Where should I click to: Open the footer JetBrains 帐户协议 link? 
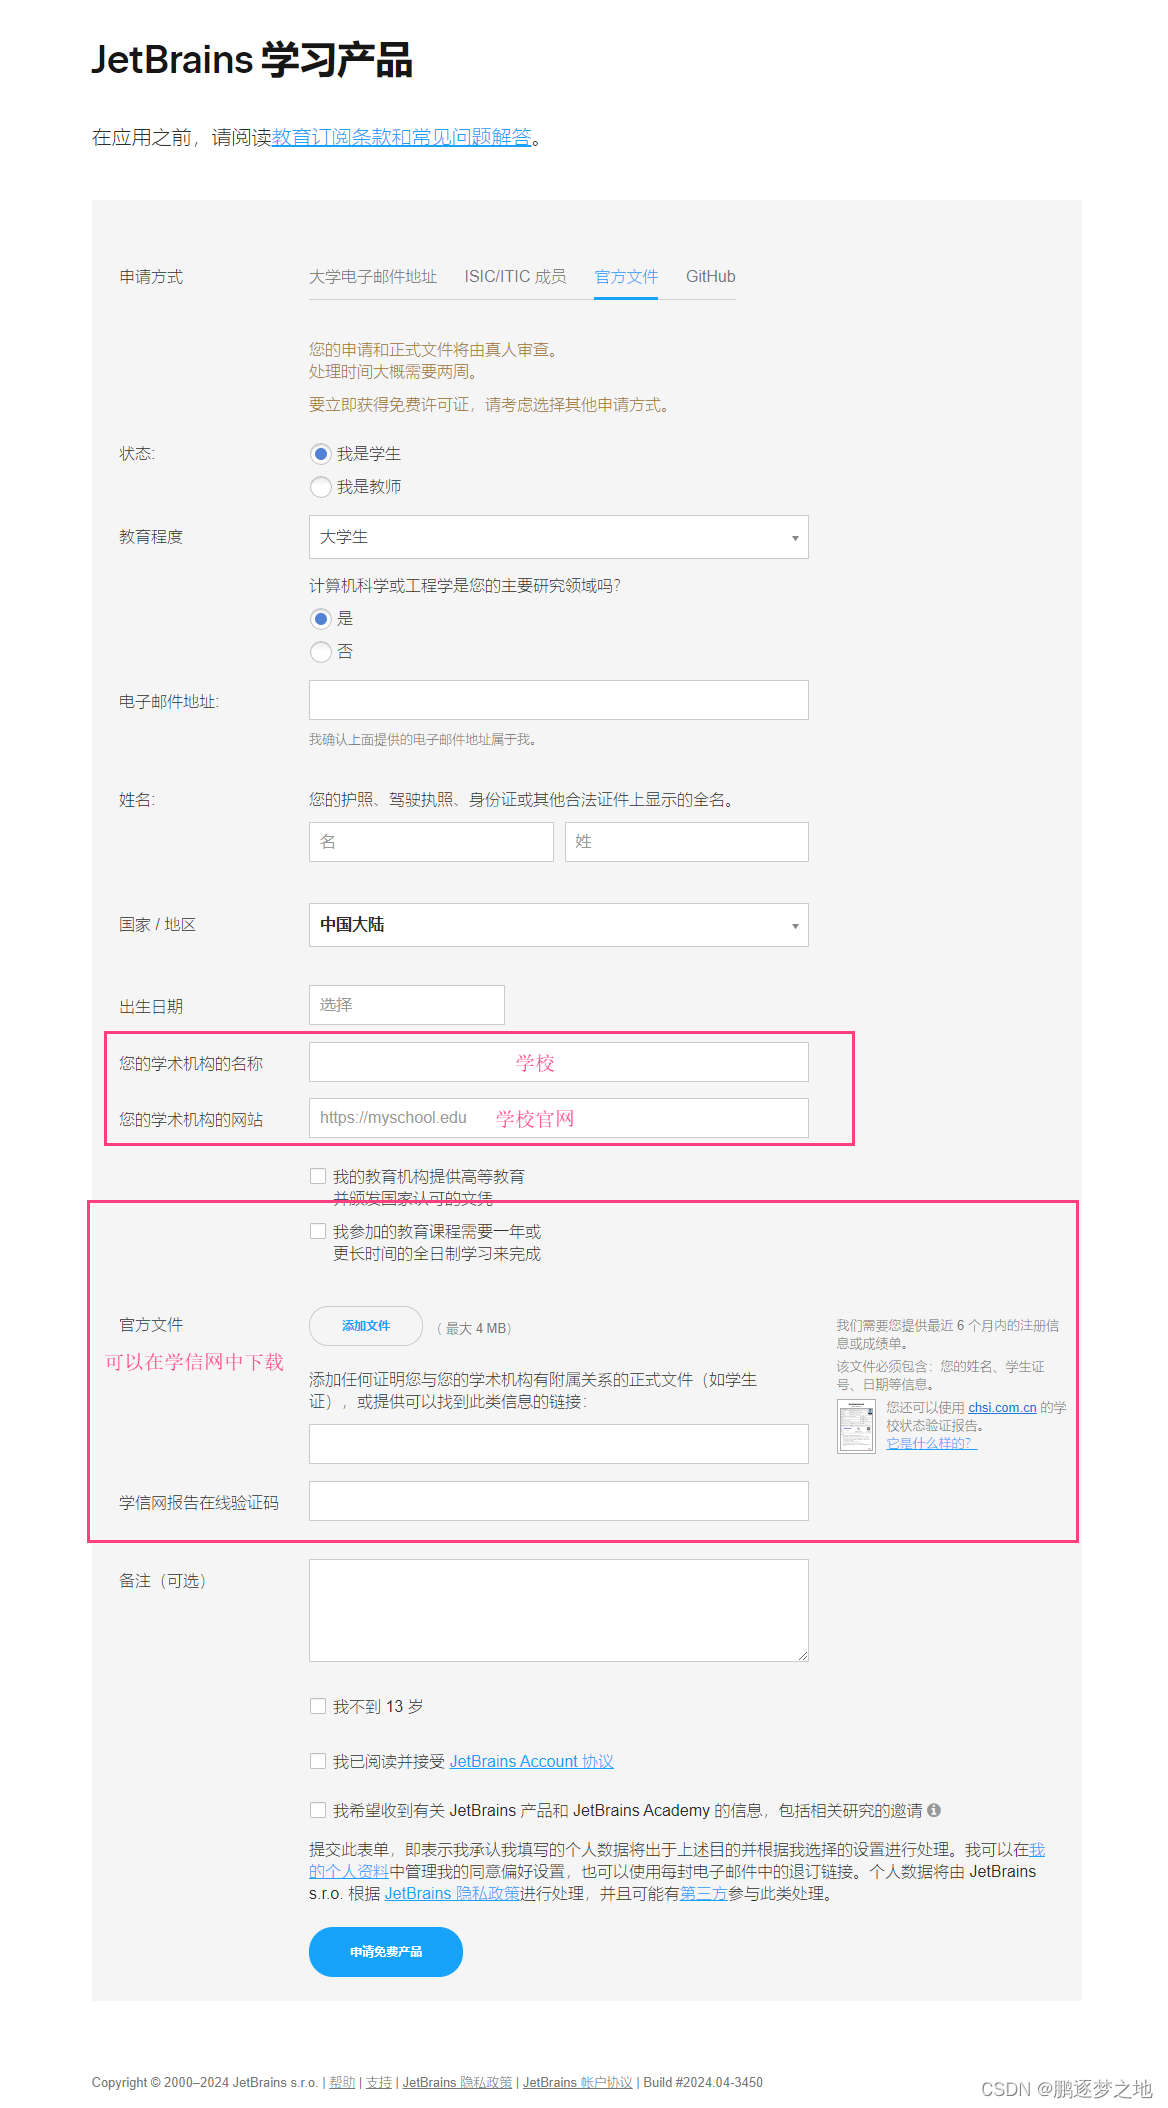point(578,2082)
